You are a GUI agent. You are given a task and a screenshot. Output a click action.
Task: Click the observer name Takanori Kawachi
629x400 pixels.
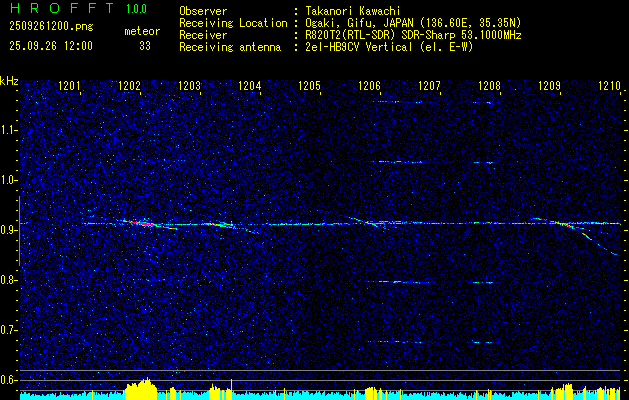353,11
